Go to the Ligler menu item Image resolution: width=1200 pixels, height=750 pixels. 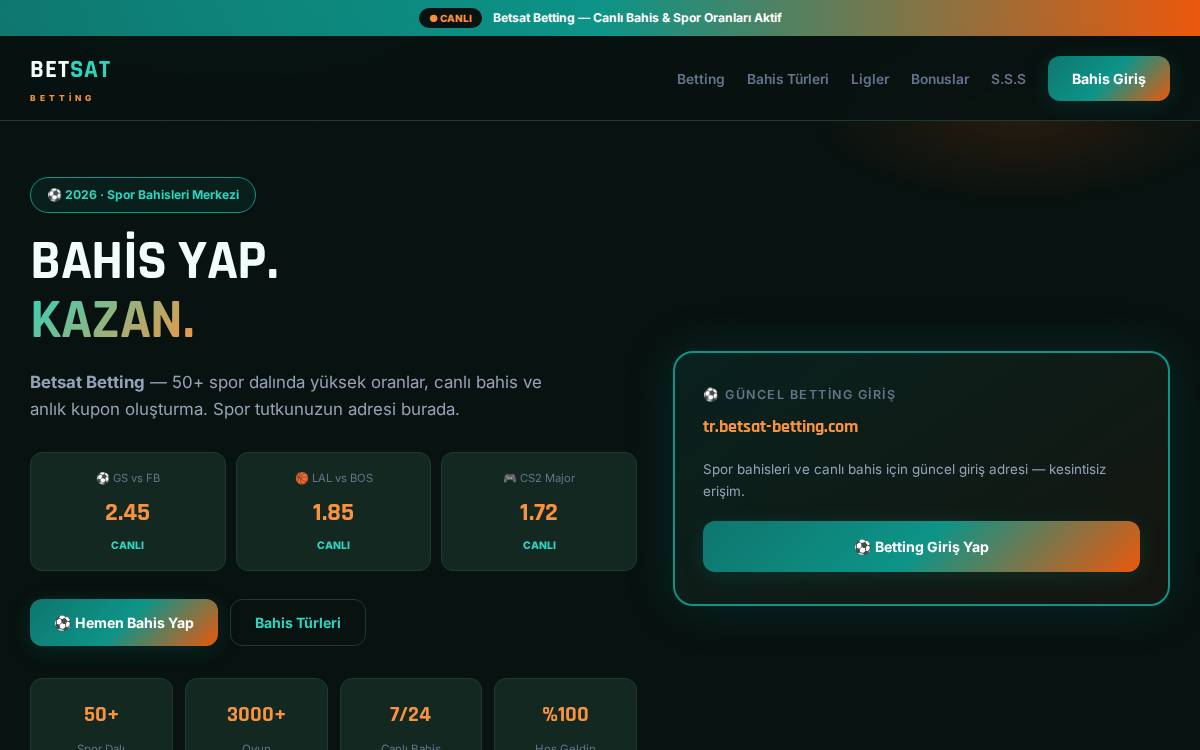click(870, 79)
